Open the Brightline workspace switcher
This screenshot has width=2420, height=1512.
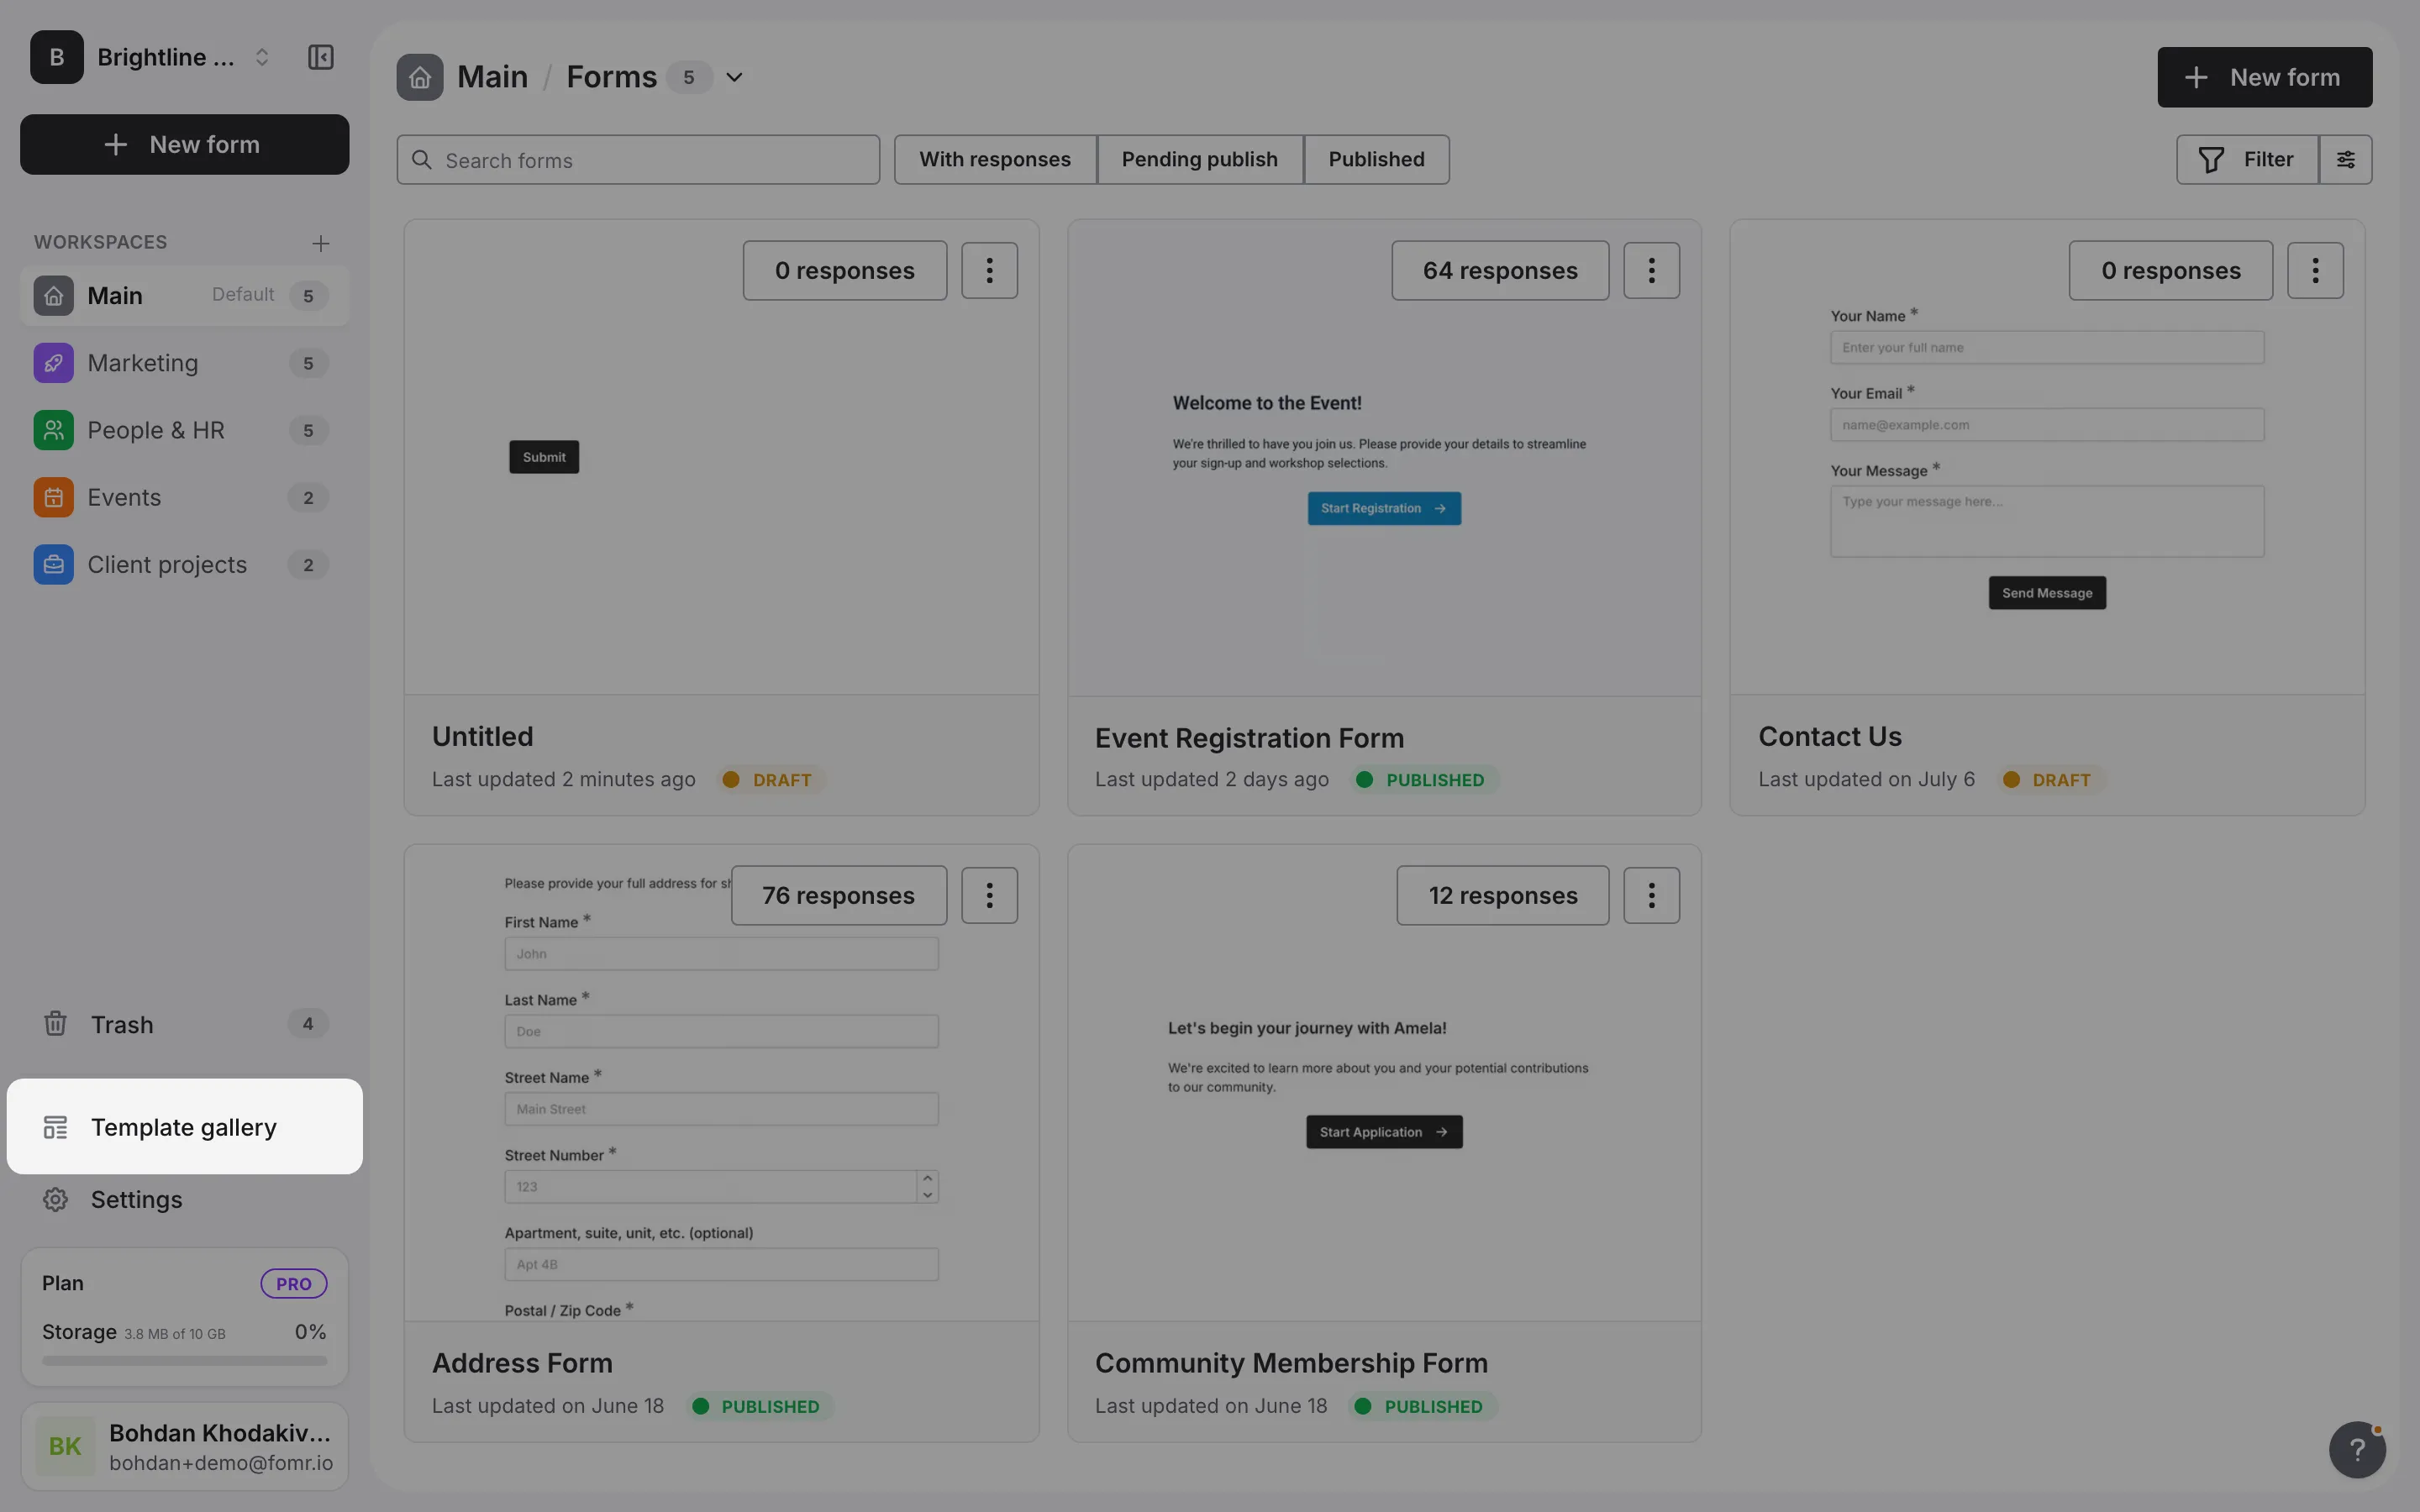tap(153, 57)
